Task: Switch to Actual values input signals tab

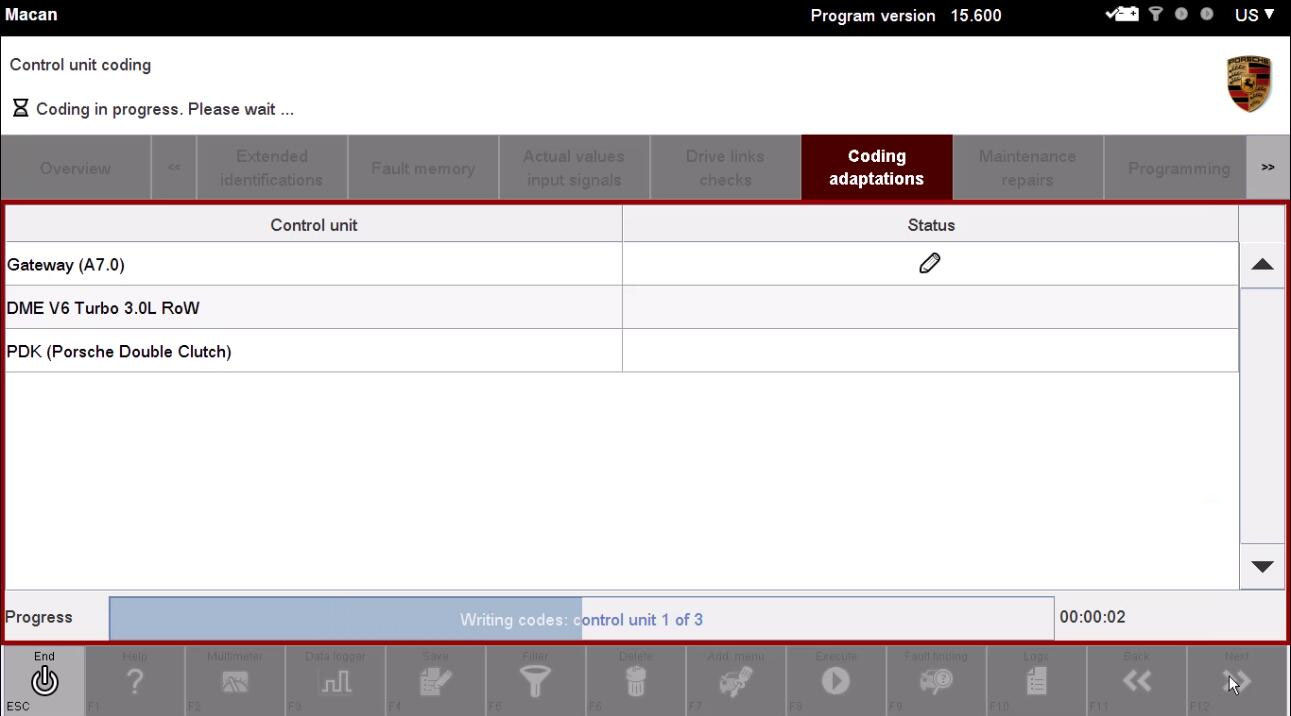Action: 574,168
